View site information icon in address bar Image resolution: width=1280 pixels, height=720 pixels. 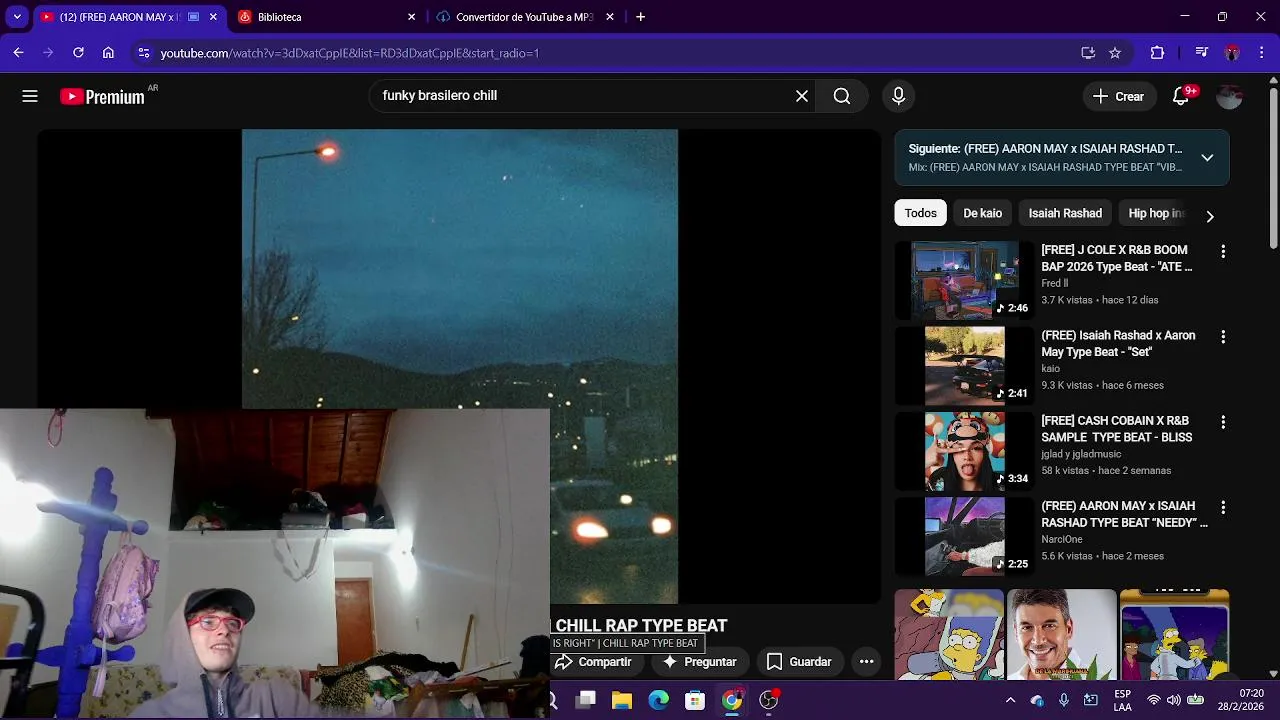click(144, 53)
